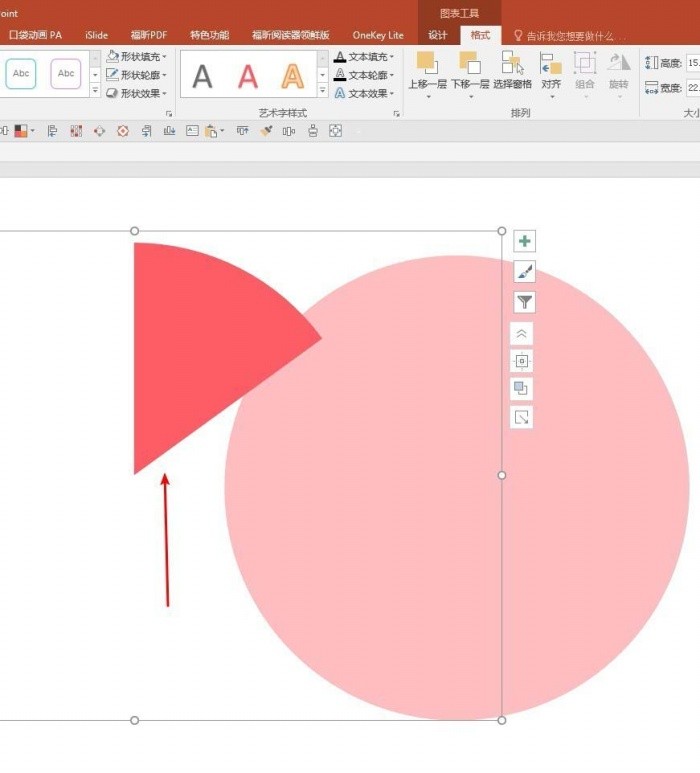700x773 pixels.
Task: Open the OneKey Lite tab
Action: click(378, 35)
